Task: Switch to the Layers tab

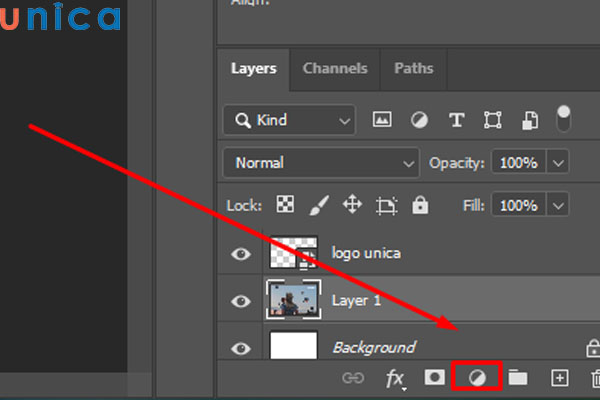Action: 254,69
